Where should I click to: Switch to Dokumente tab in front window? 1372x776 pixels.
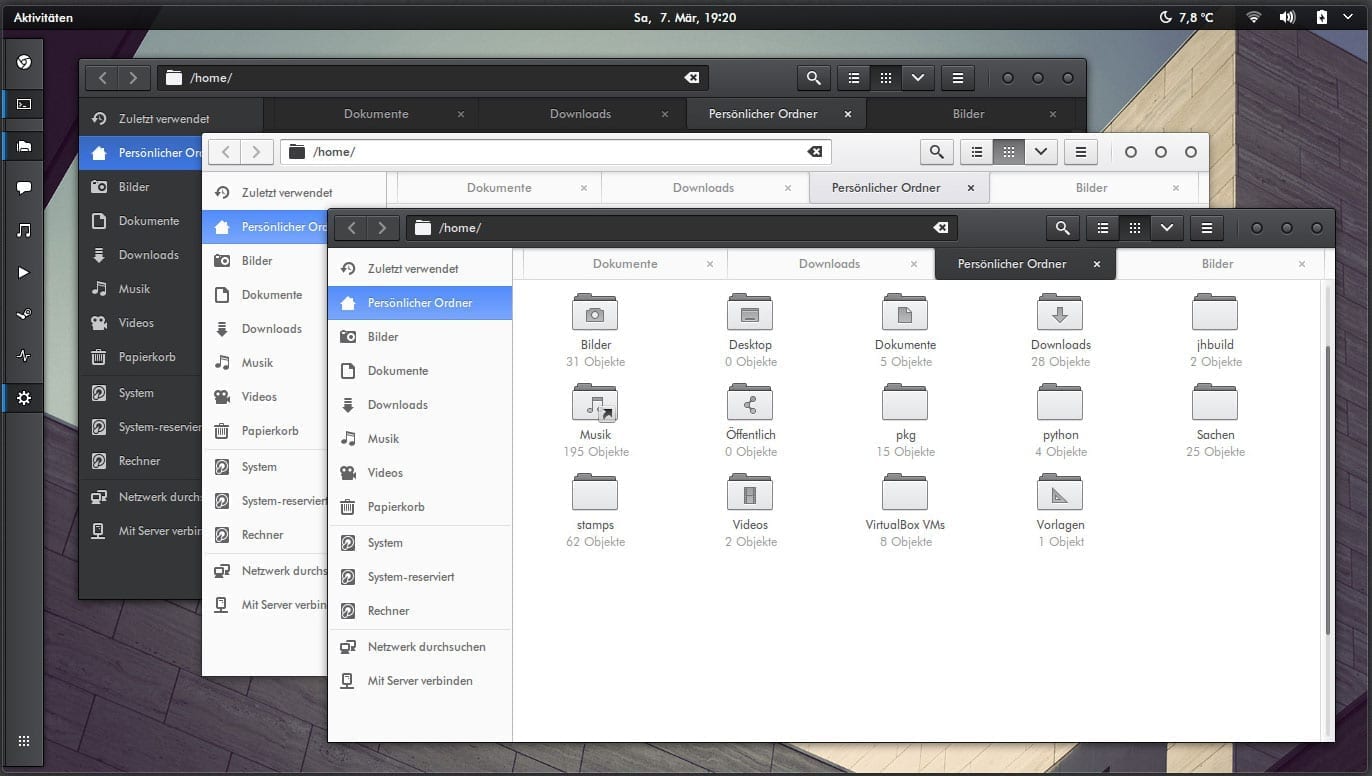coord(625,264)
